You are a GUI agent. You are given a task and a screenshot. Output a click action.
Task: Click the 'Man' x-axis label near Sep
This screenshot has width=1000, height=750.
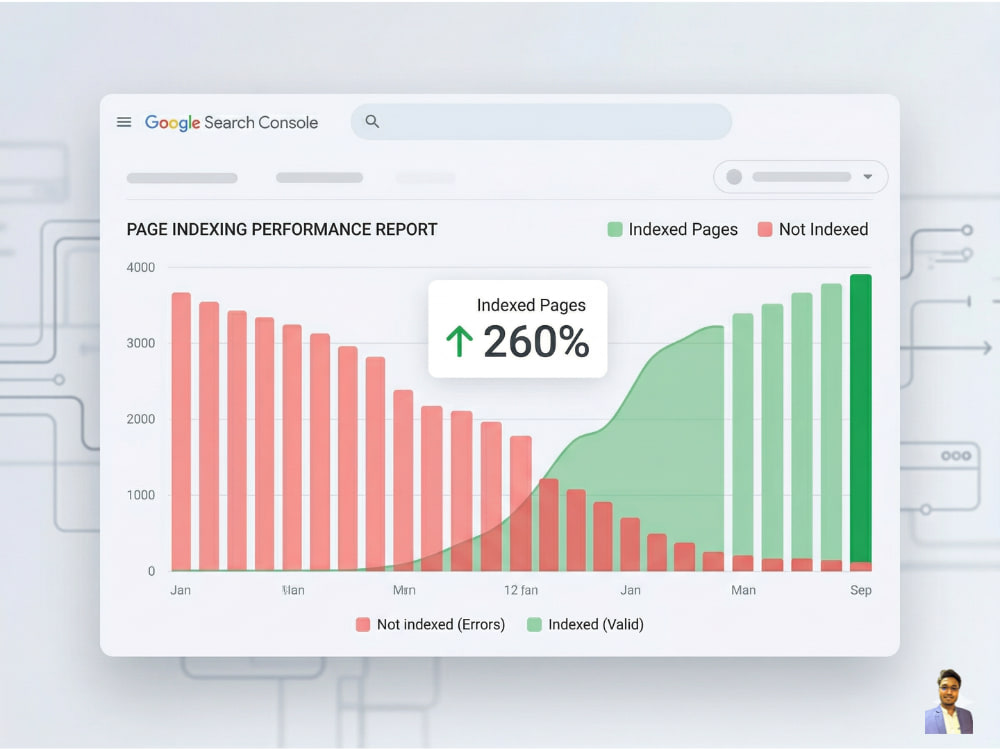pyautogui.click(x=743, y=590)
